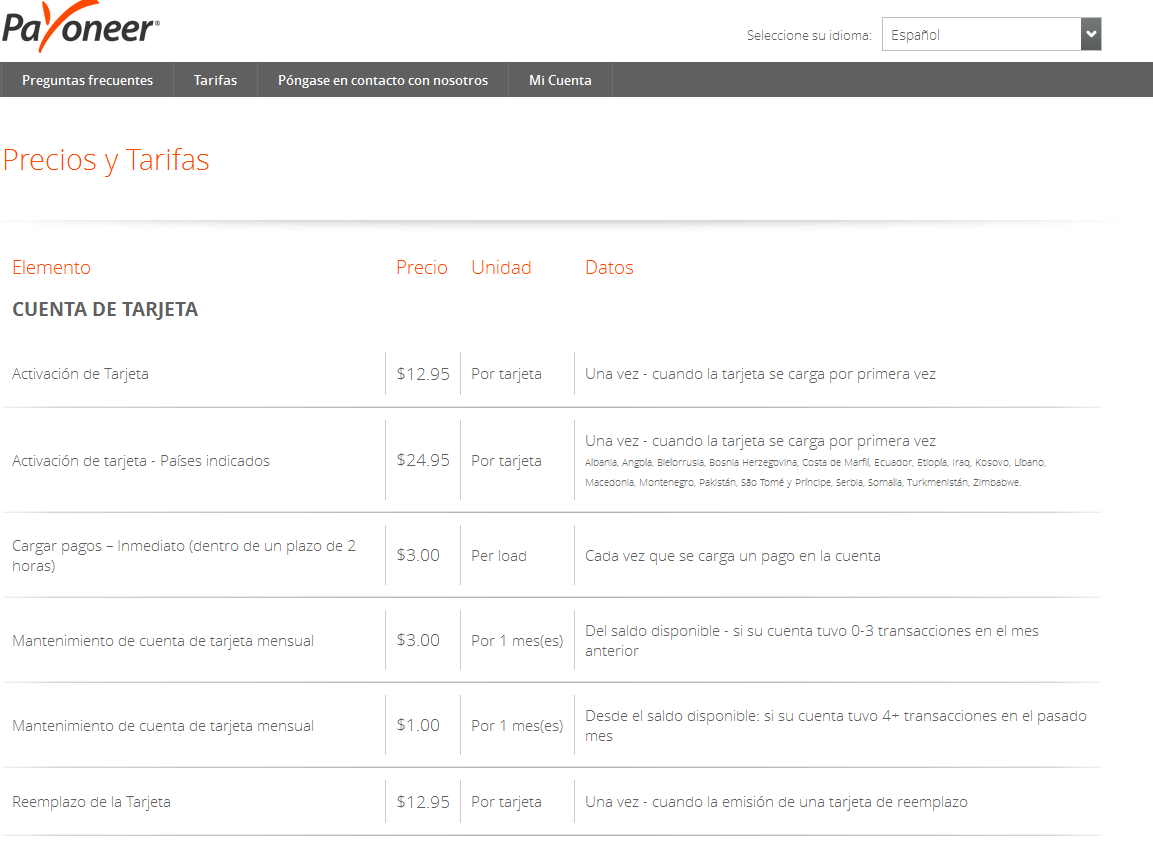
Task: Open the language dropdown arrow
Action: click(1091, 35)
